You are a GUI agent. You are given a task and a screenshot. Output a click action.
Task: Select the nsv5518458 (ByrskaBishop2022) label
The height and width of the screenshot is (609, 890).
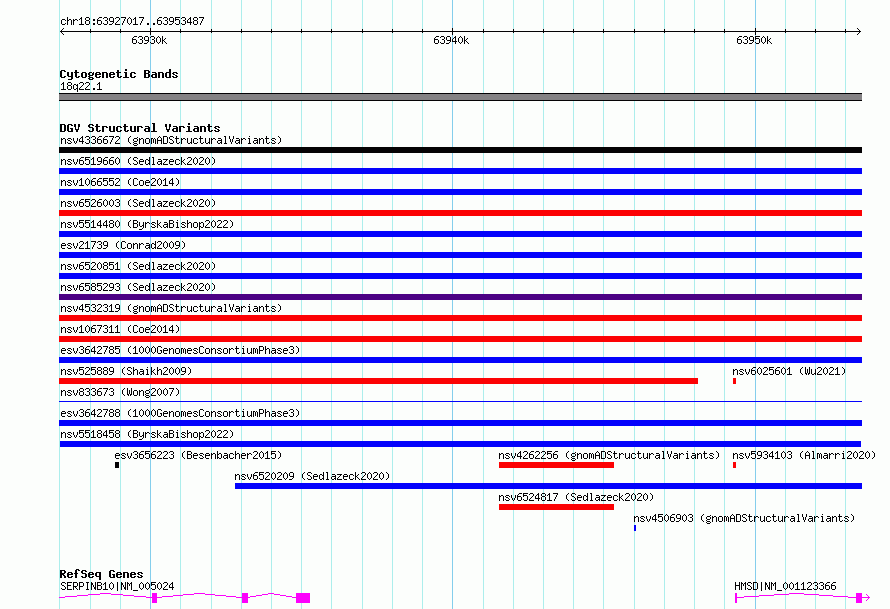(x=147, y=434)
